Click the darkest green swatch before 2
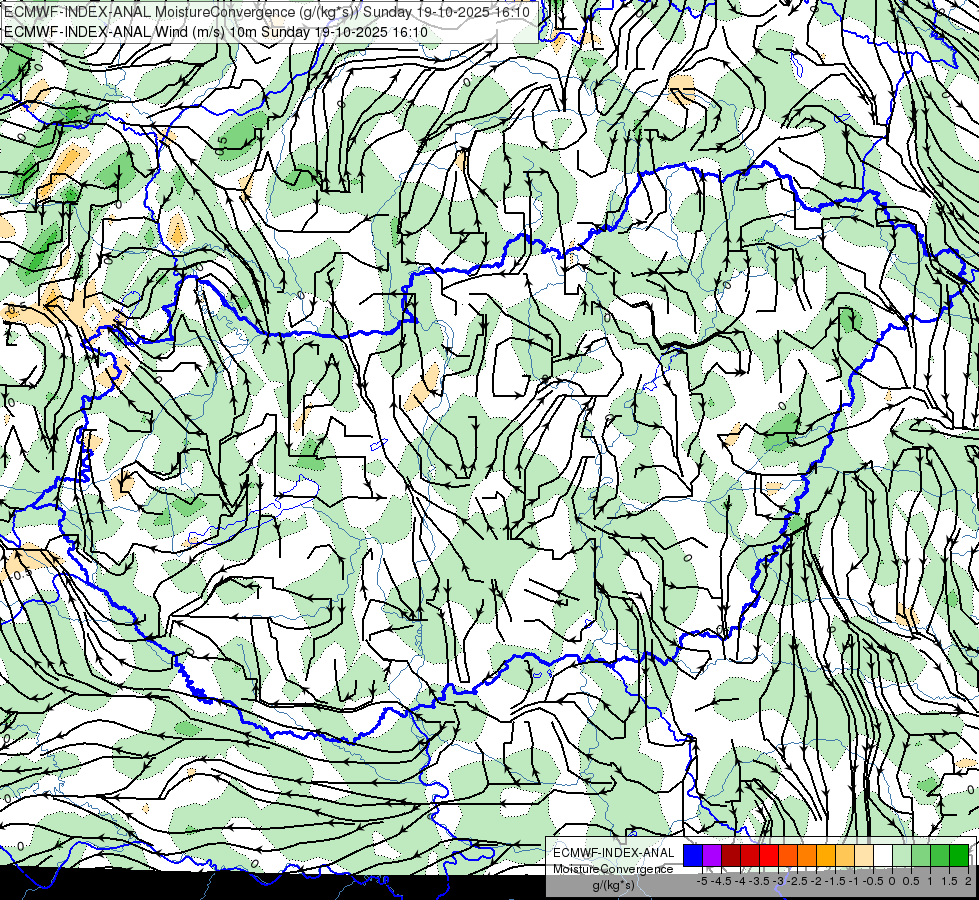979x900 pixels. (959, 855)
